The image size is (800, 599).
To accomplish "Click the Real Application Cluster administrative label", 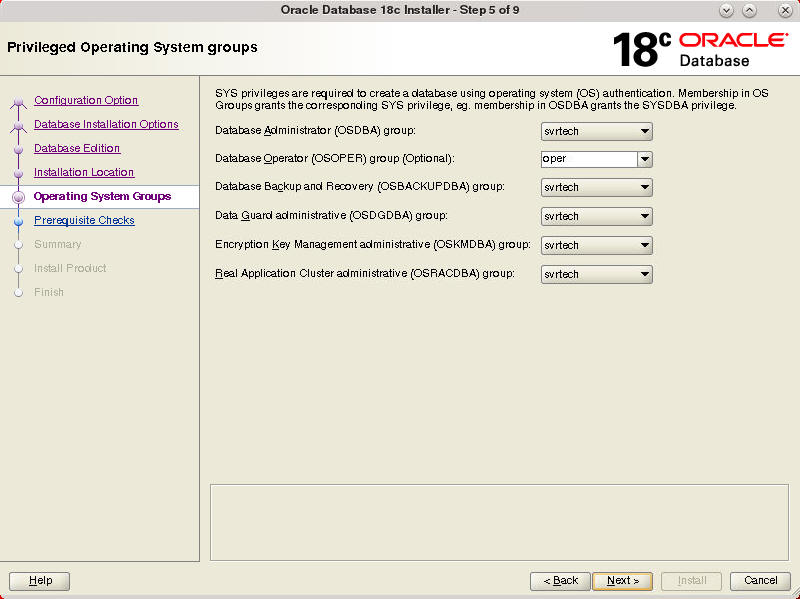I will pos(365,274).
